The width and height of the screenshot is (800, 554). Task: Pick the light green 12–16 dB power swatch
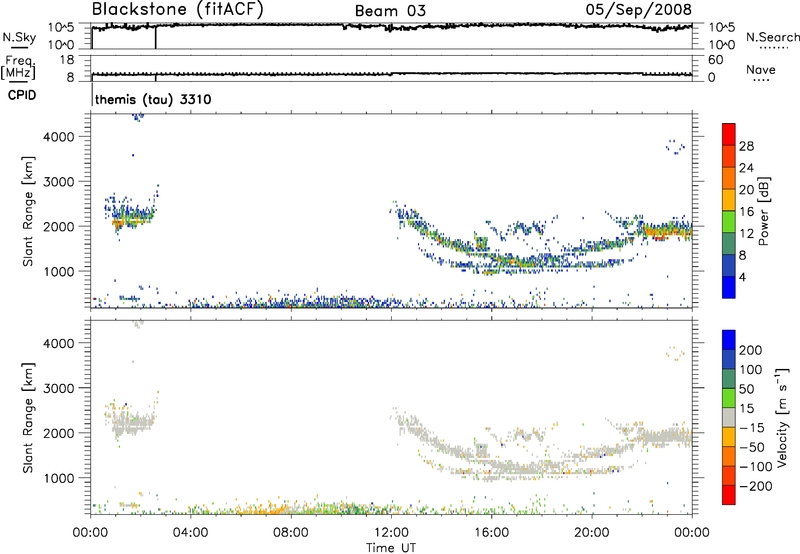729,222
